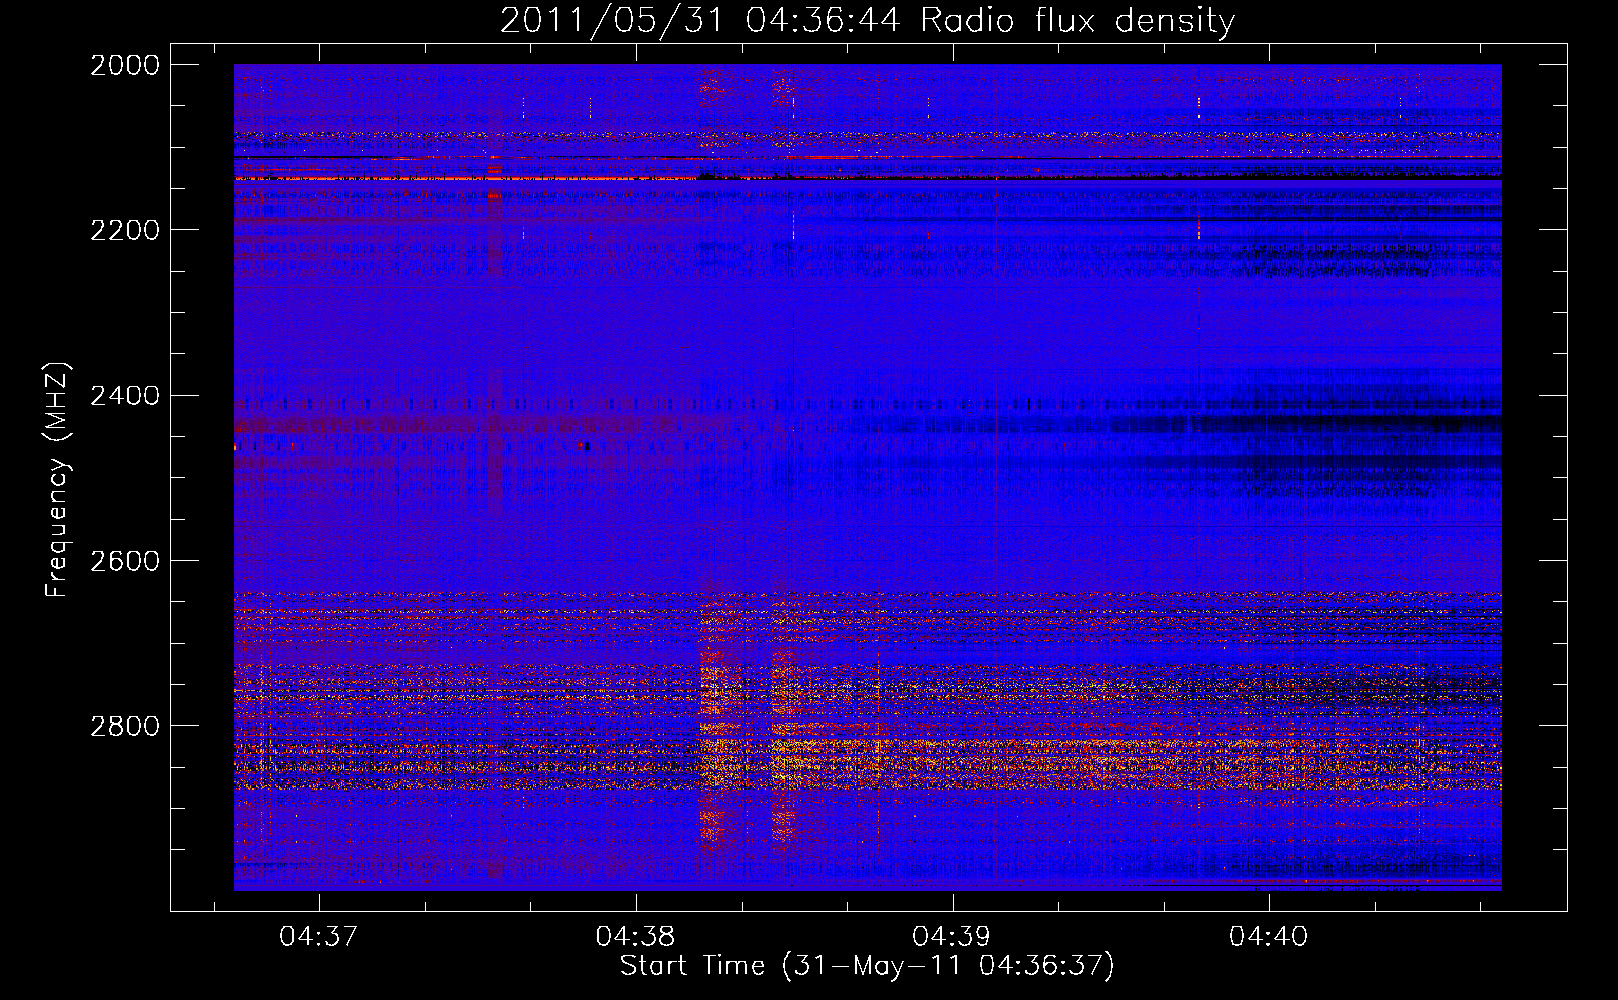This screenshot has height=1000, width=1618.
Task: Select the 2000 frequency axis label
Action: tap(125, 65)
